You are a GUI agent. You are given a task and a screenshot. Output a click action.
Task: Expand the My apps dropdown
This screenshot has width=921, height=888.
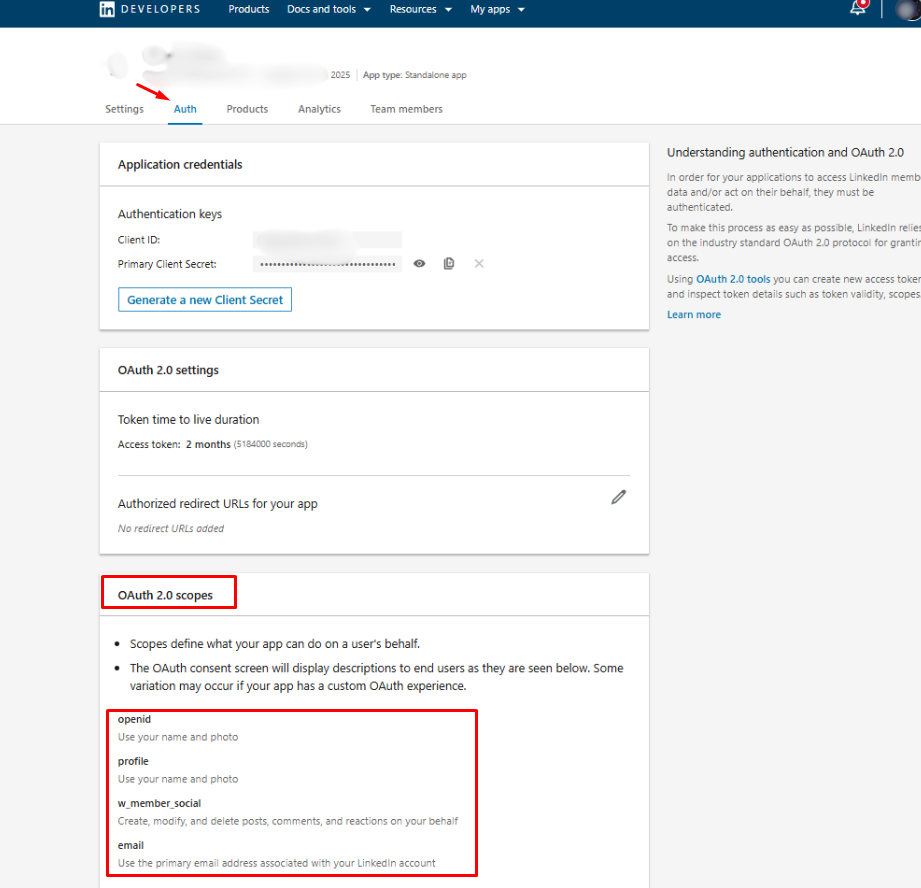click(x=497, y=9)
